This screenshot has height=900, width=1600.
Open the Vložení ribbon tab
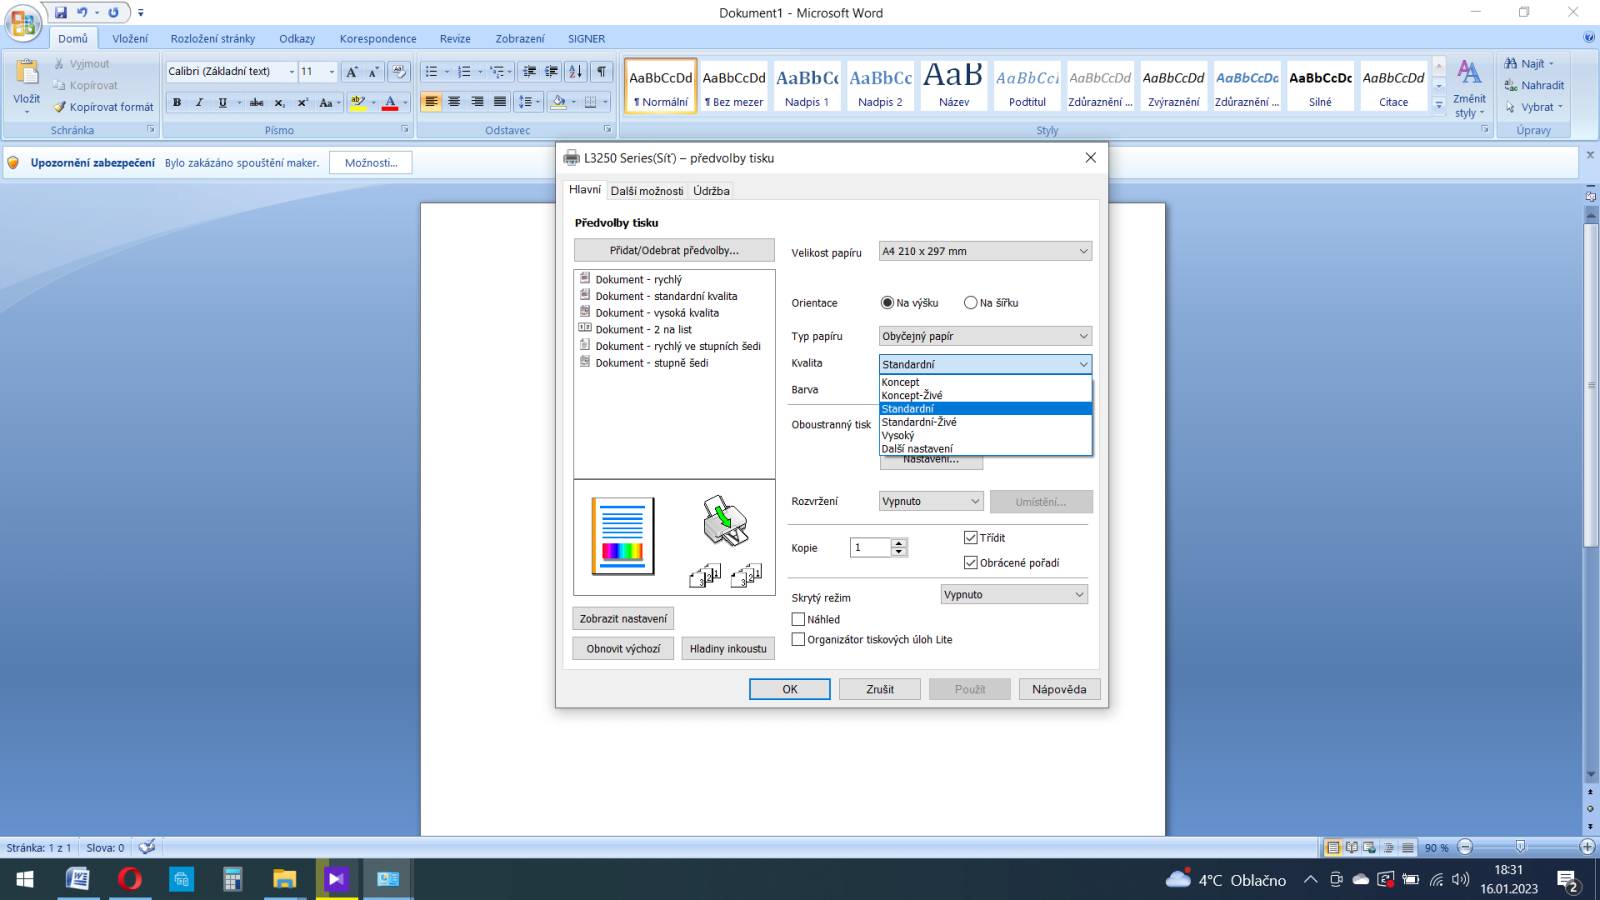(130, 39)
